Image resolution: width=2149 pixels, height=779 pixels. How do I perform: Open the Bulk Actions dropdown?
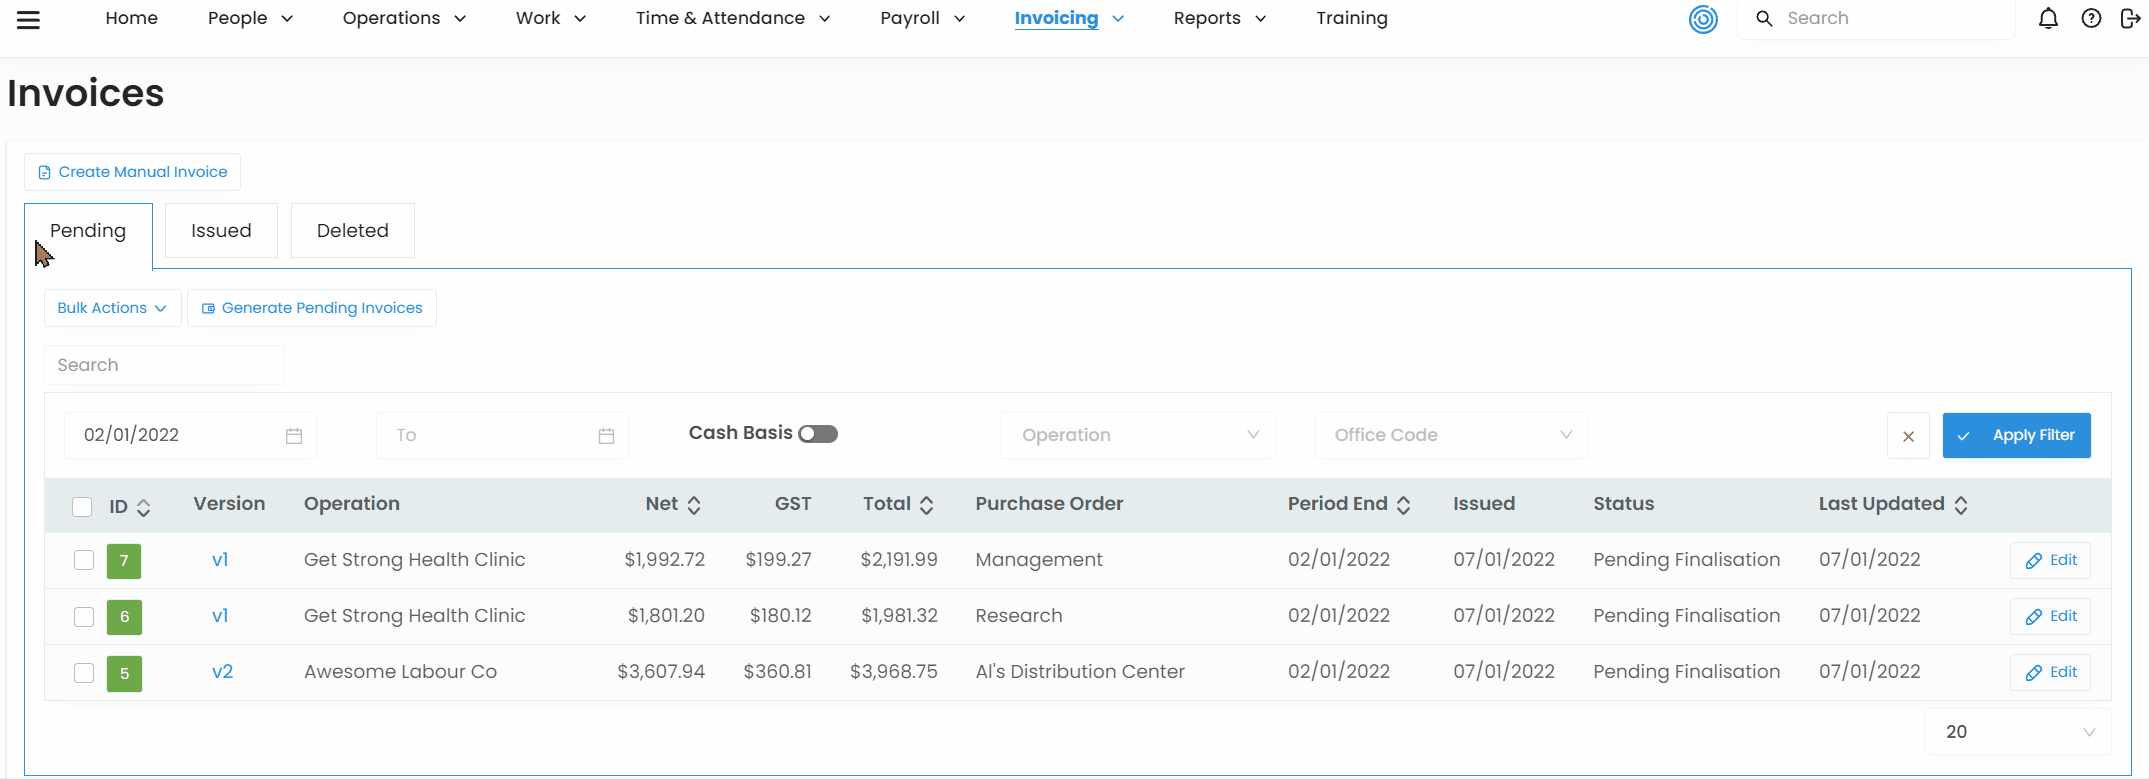112,308
